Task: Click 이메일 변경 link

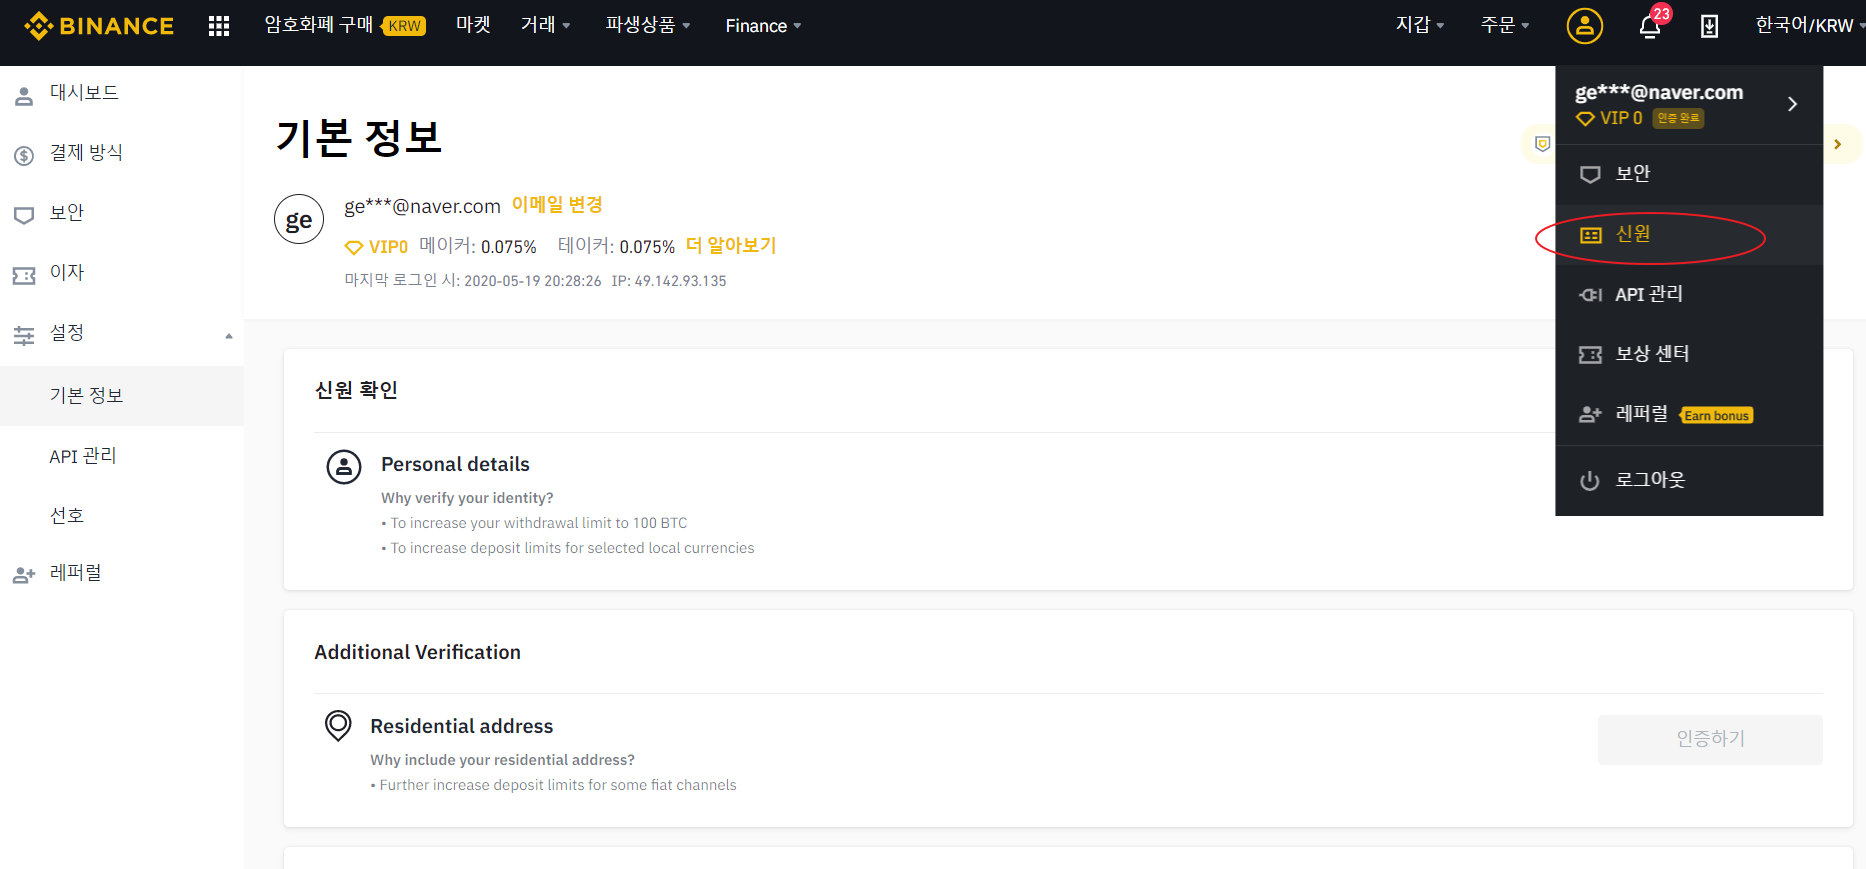Action: tap(557, 205)
